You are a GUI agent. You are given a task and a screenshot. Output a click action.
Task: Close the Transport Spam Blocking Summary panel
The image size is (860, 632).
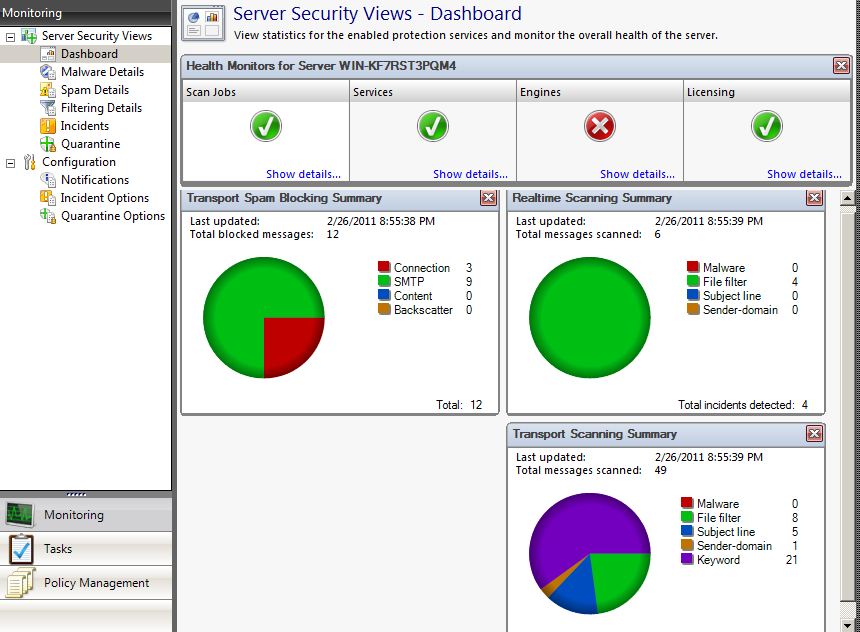[488, 198]
